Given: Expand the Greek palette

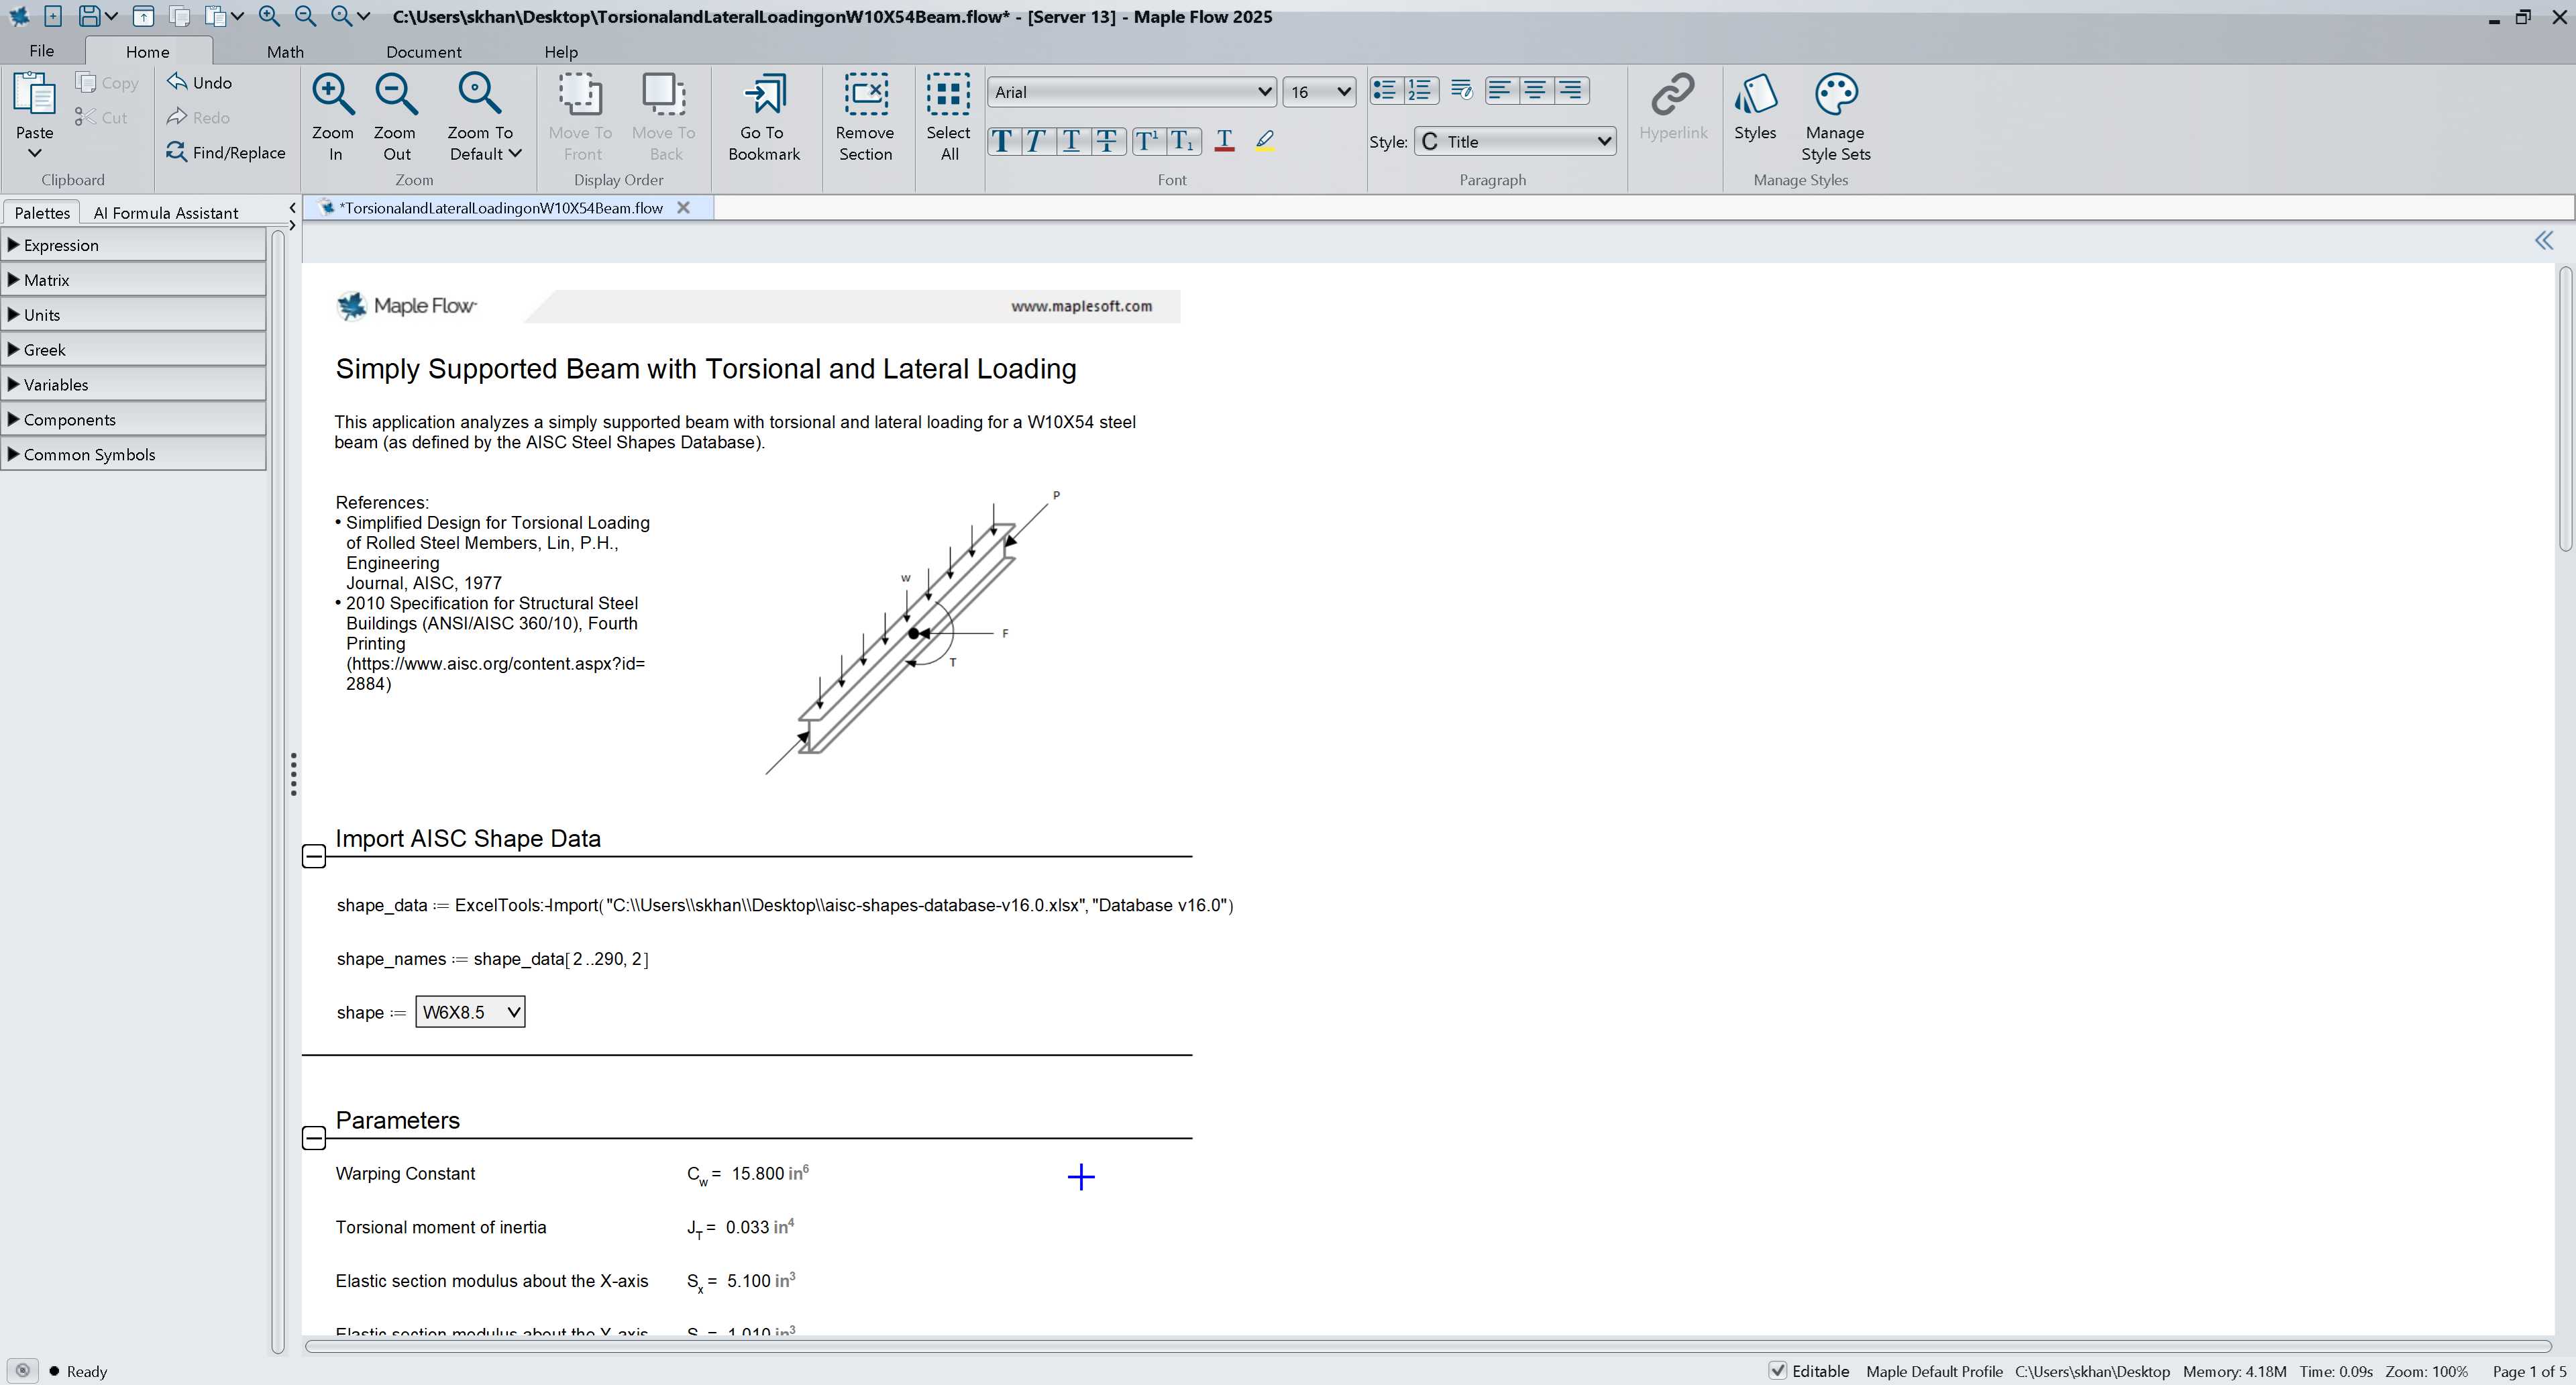Looking at the screenshot, I should [134, 350].
